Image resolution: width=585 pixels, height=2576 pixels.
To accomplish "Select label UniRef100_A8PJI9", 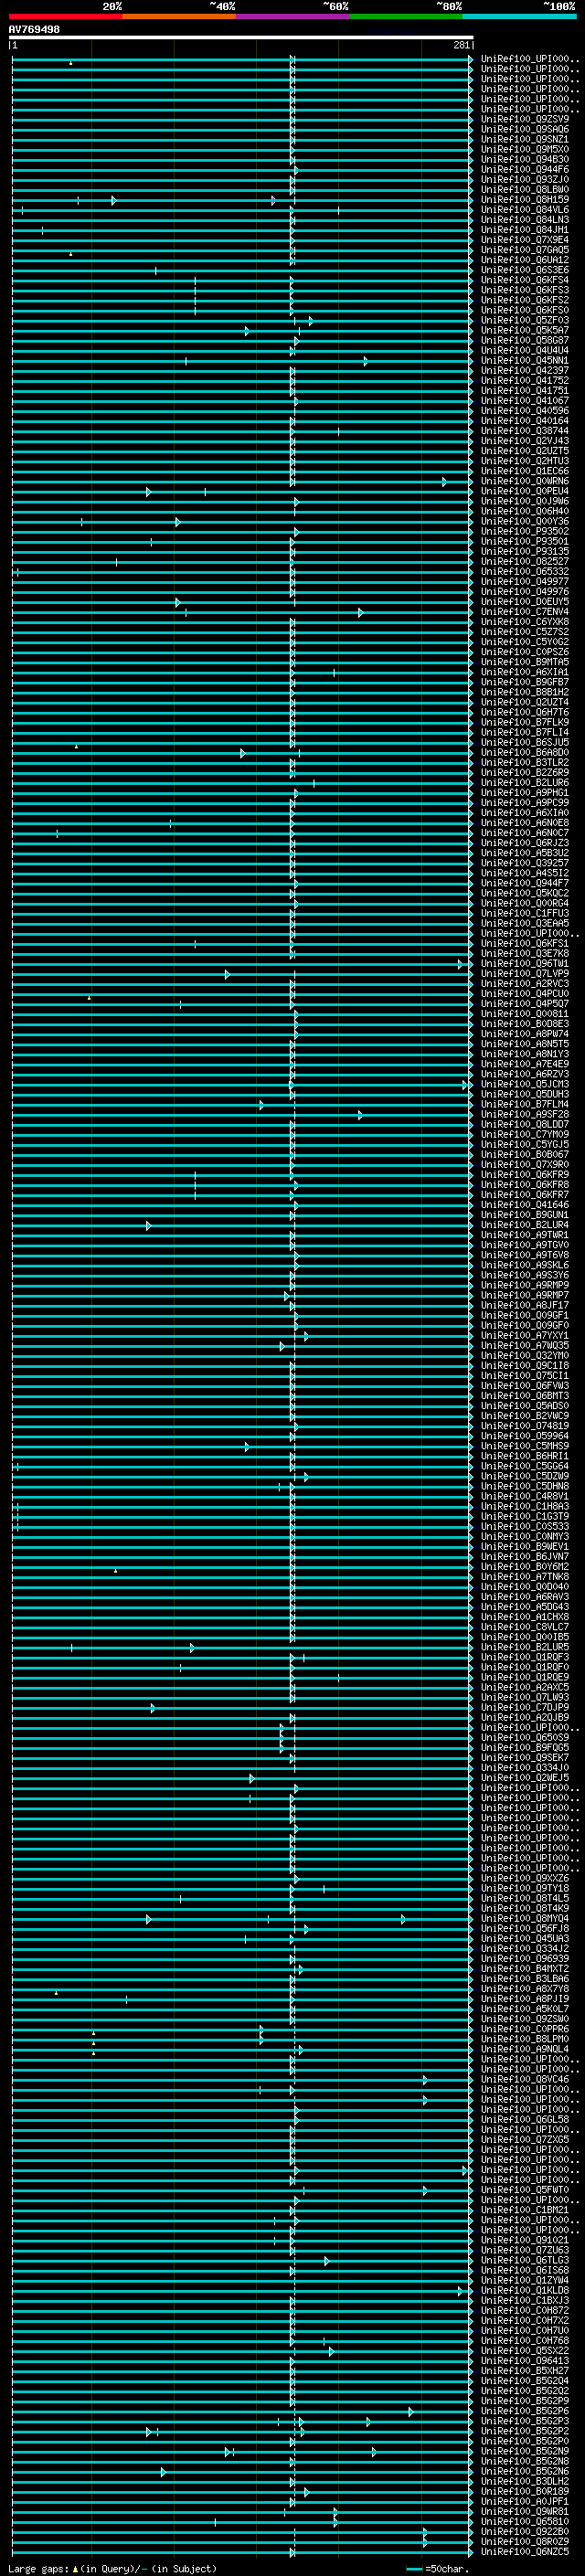I will 525,1999.
